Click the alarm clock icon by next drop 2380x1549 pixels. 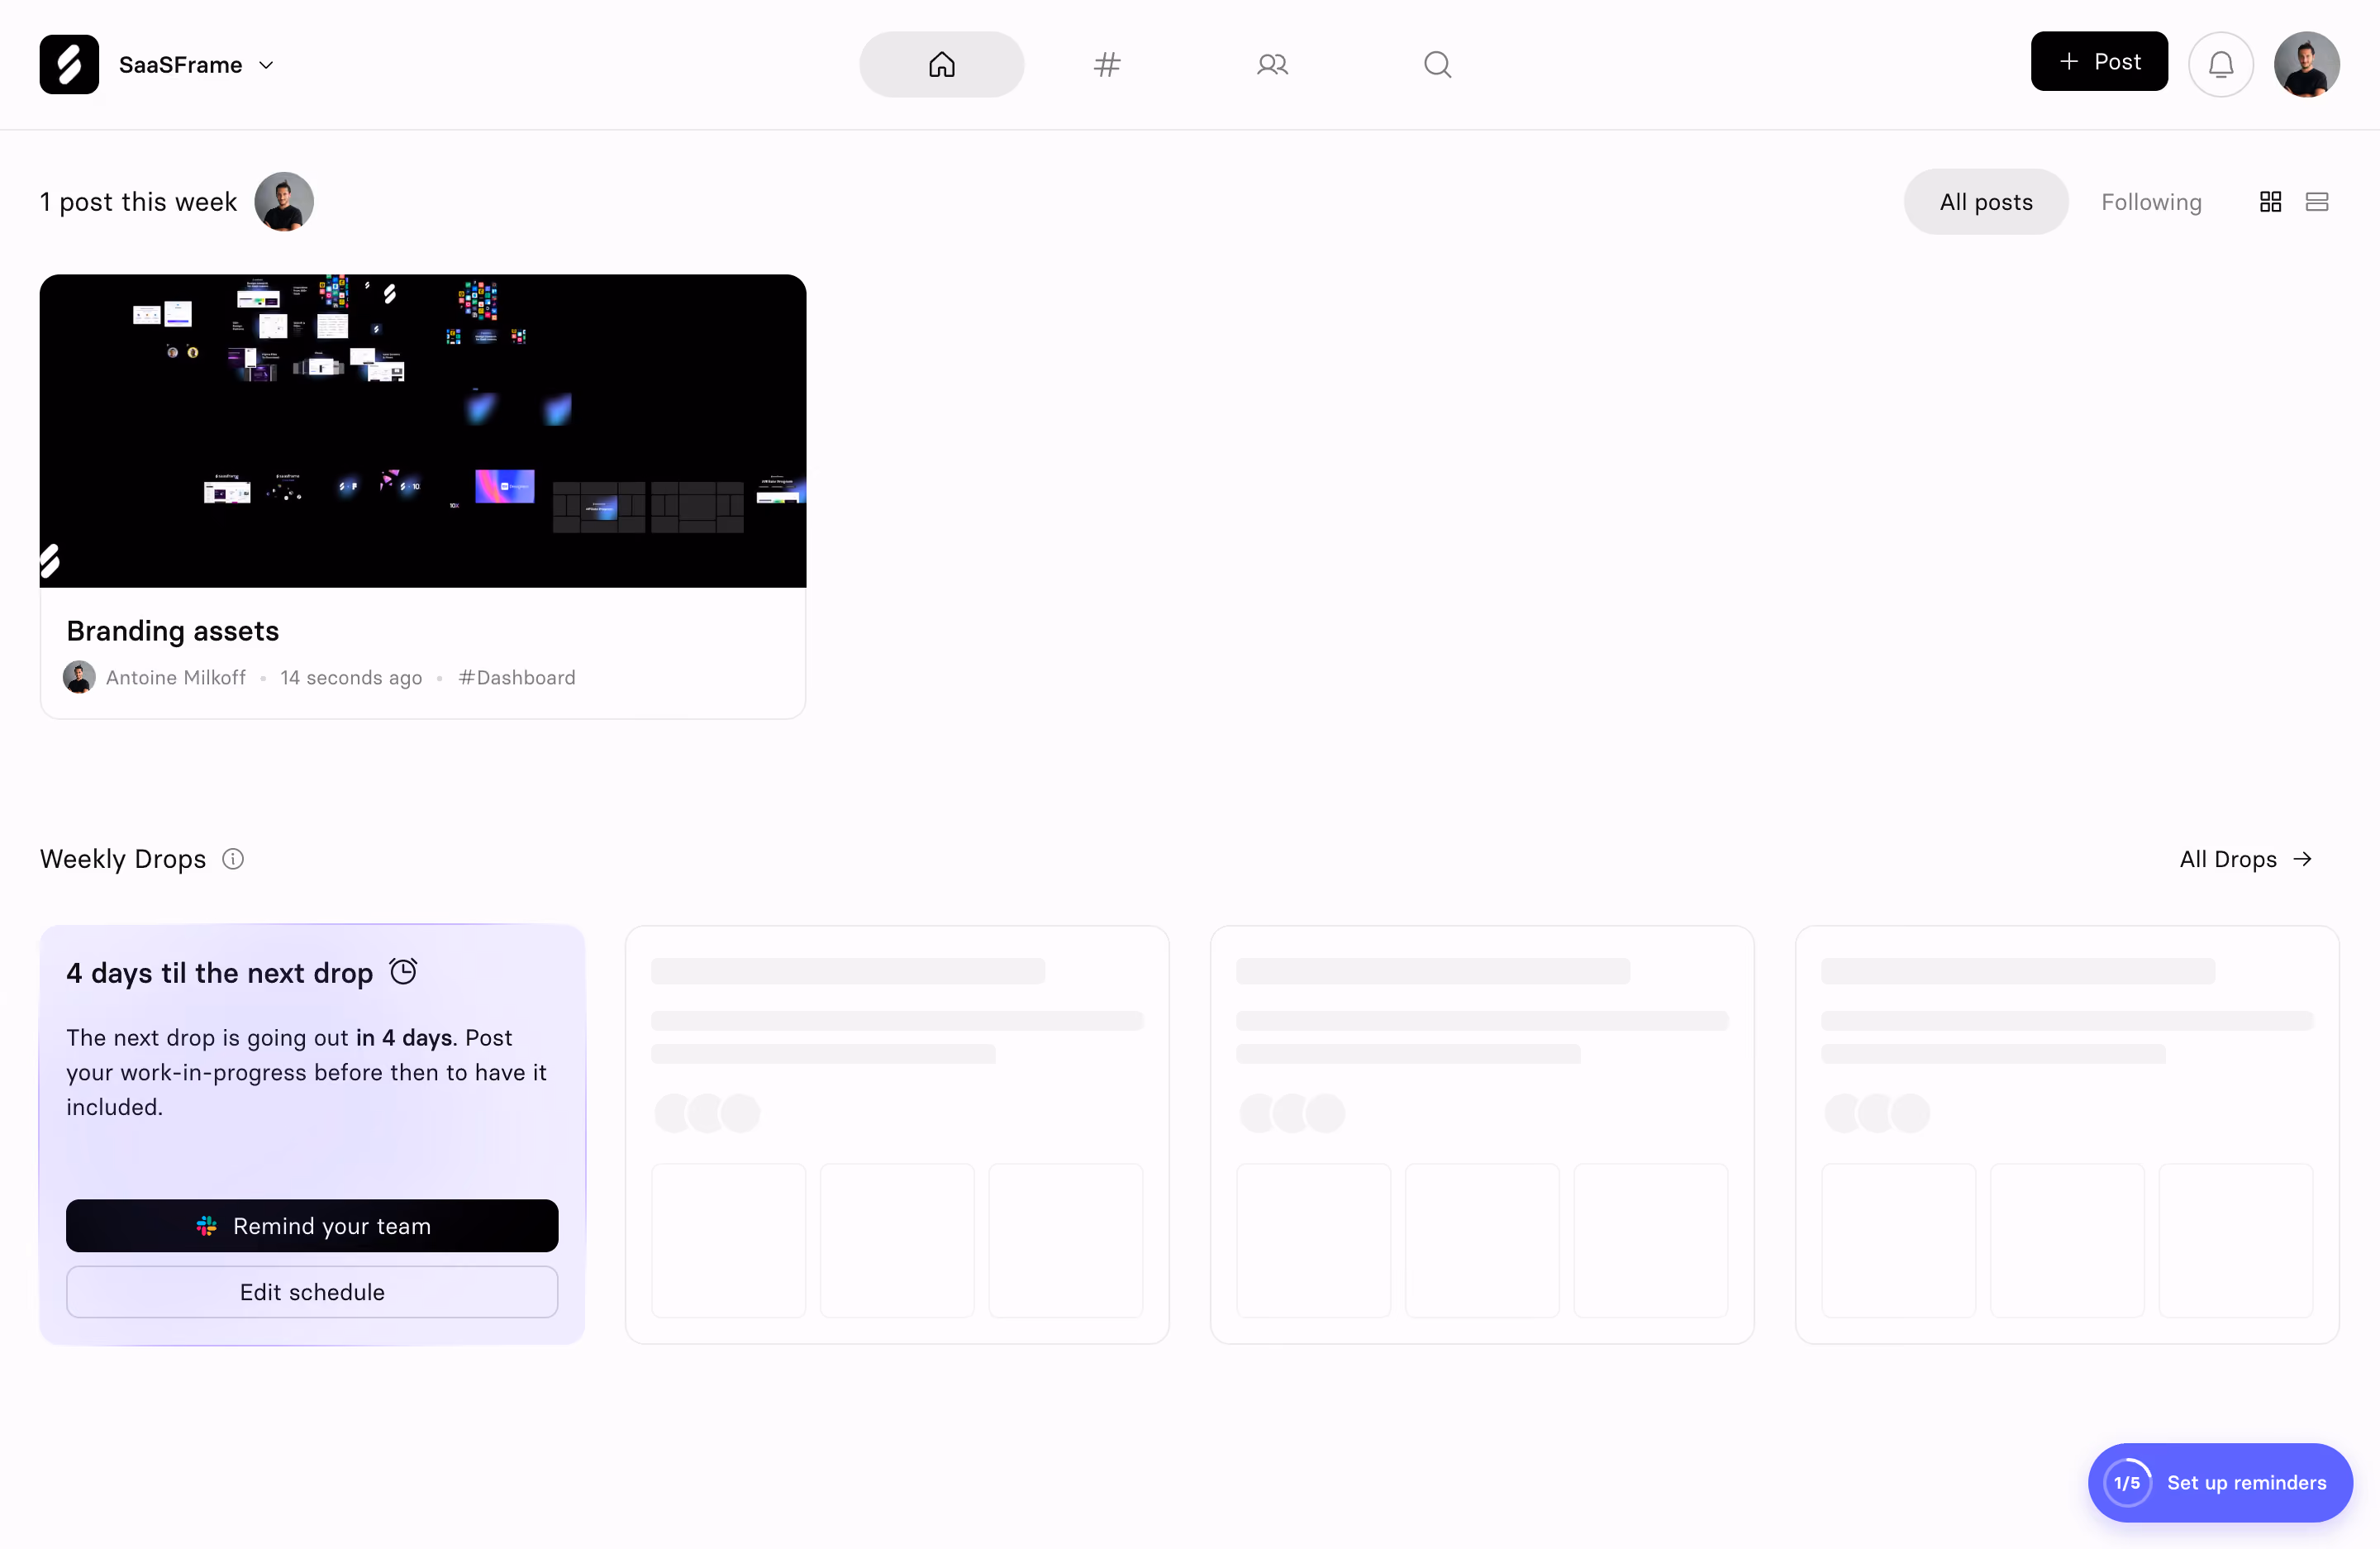[403, 971]
